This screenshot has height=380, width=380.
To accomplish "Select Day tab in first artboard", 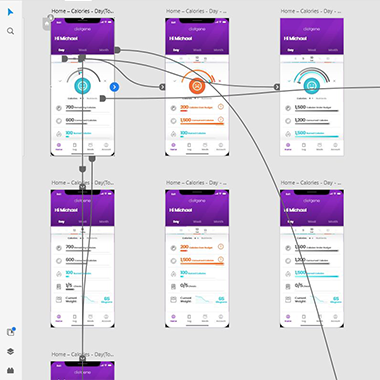I will [x=61, y=50].
